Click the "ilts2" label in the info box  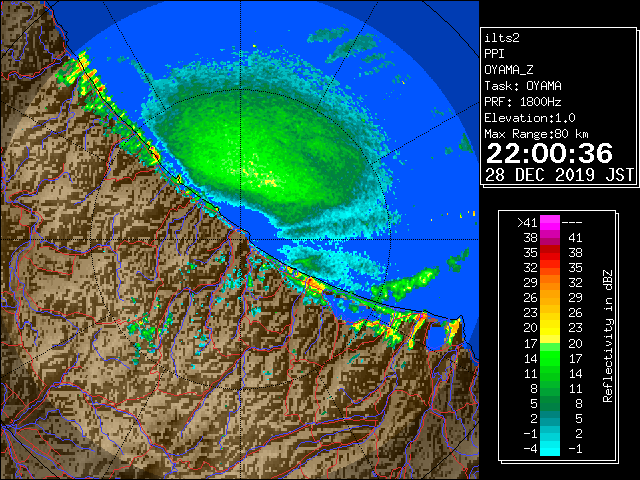502,38
